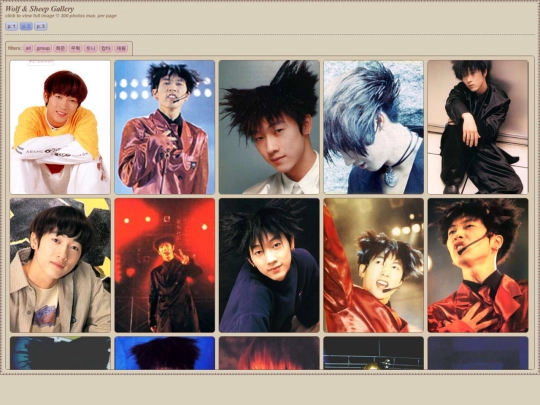540x405 pixels.
Task: Select the highlighted p. 2 page button
Action: 26,27
